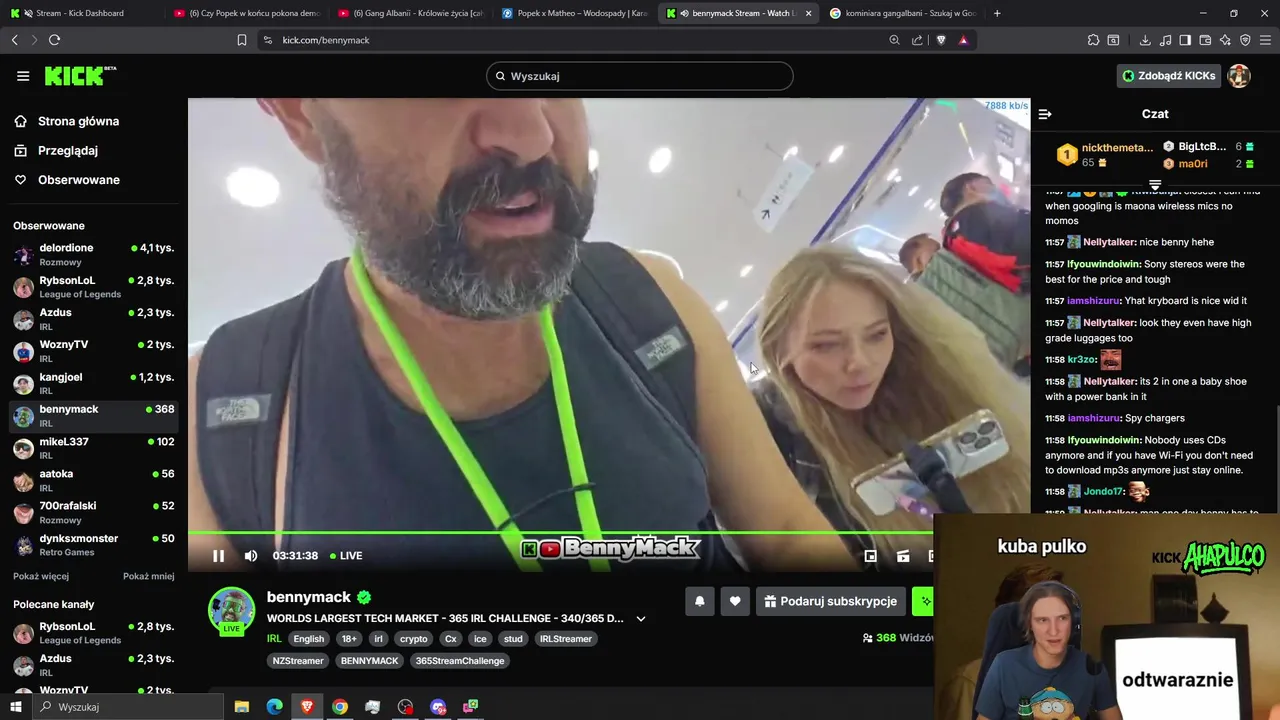The image size is (1280, 720).
Task: Go to Strona główna
Action: click(x=78, y=121)
